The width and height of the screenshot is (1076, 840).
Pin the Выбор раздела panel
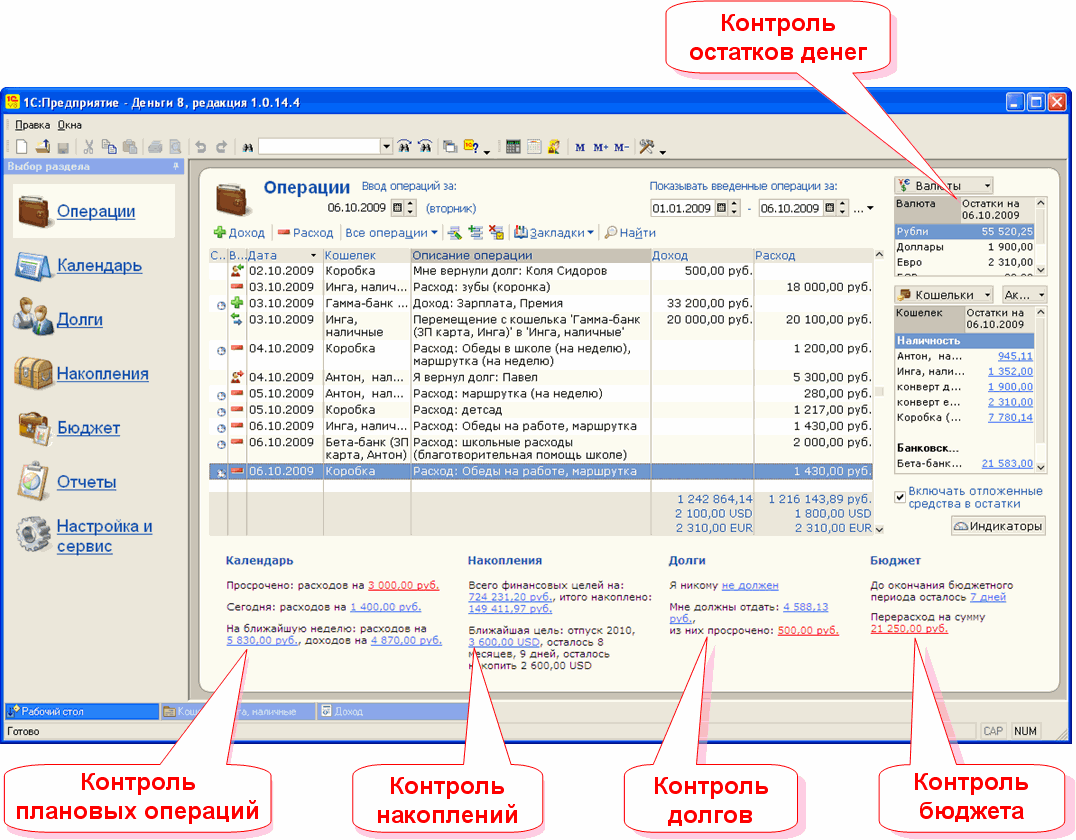176,166
